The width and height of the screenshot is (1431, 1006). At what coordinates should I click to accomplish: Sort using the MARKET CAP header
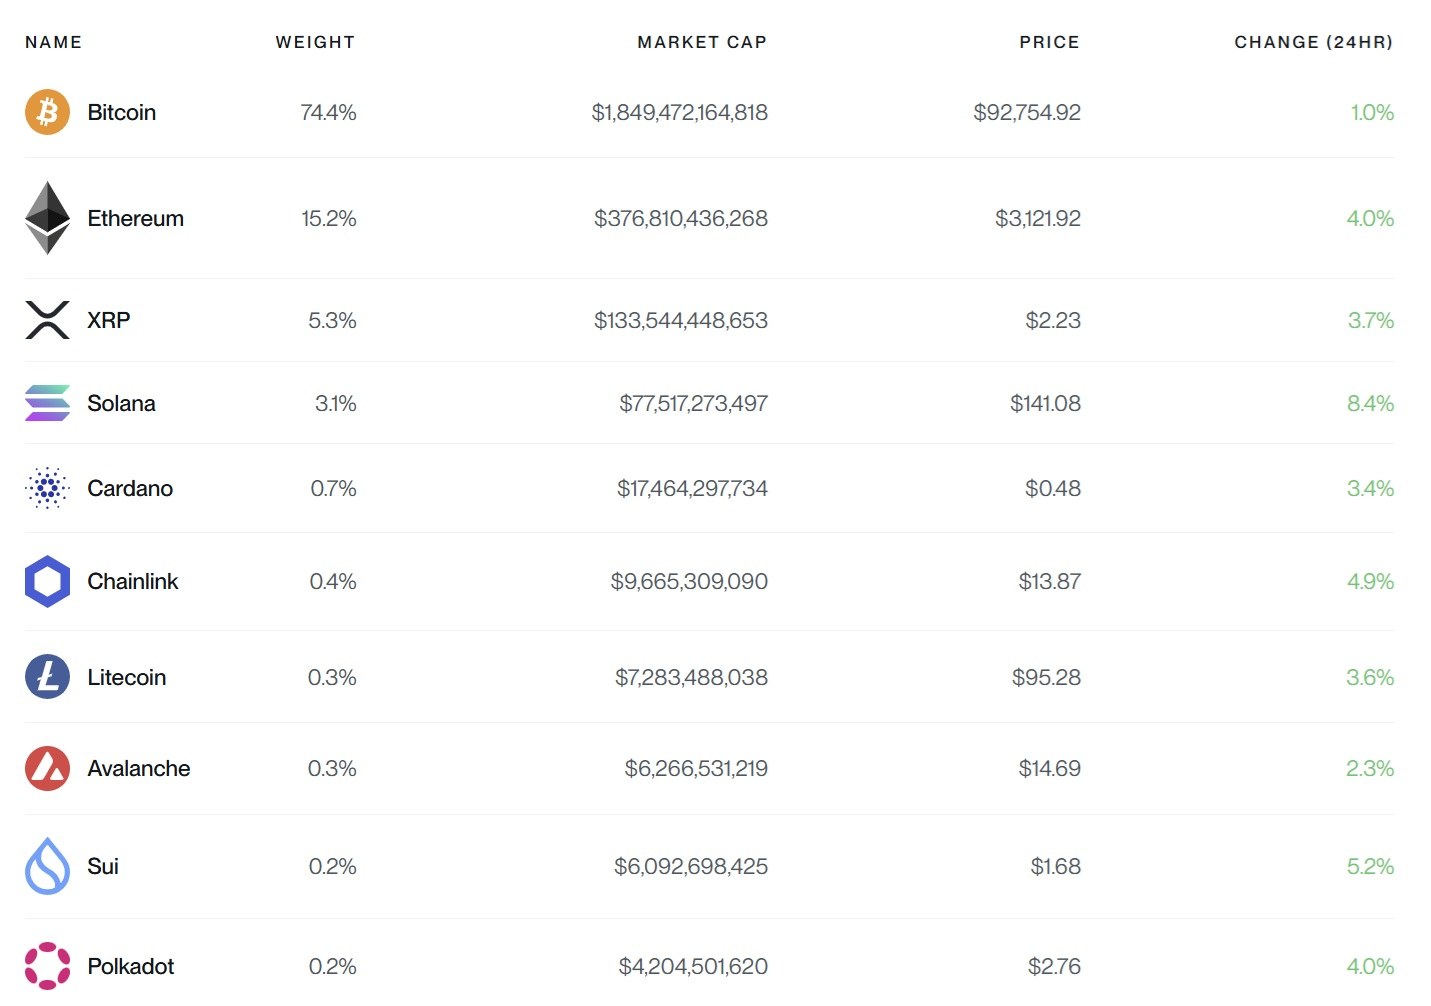[702, 42]
